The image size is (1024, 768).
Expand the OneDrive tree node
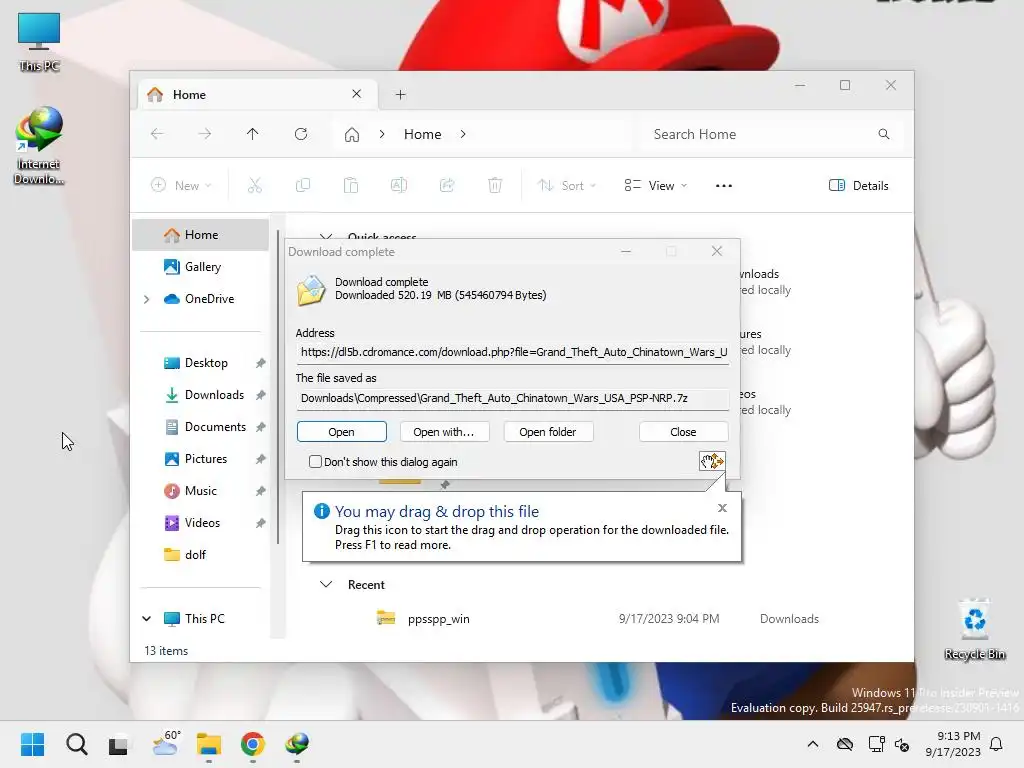click(147, 299)
